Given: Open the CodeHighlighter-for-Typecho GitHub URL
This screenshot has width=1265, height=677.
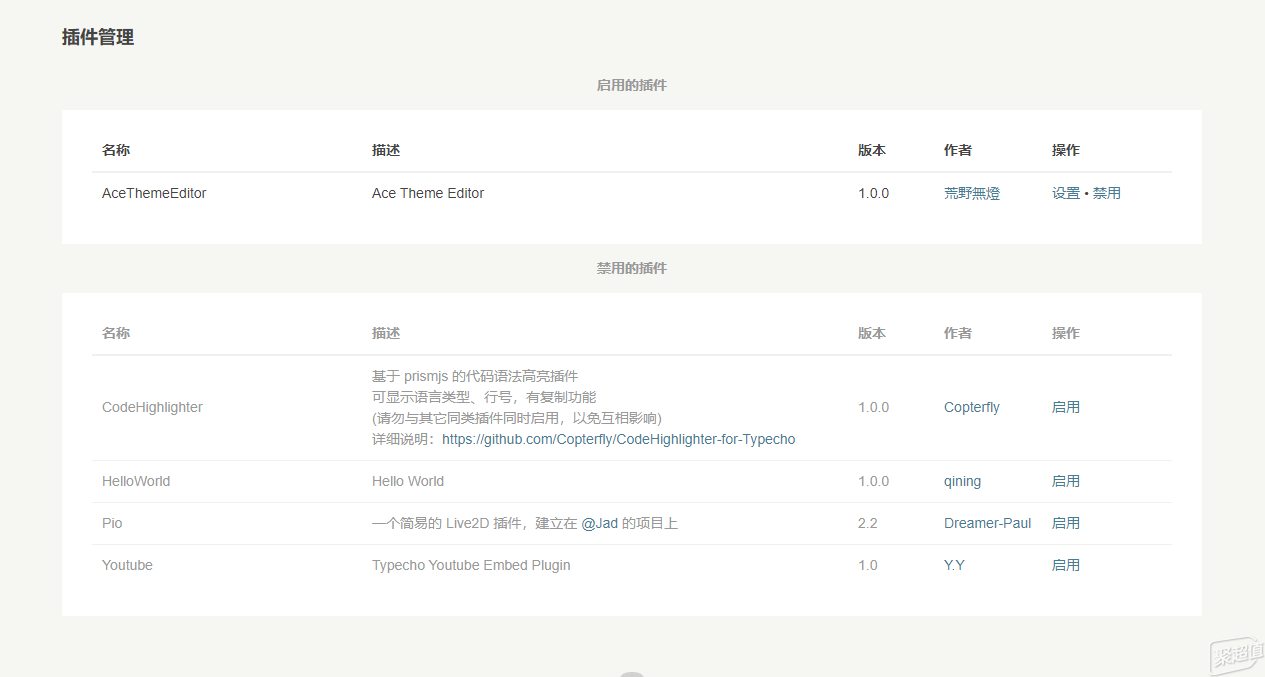Looking at the screenshot, I should tap(619, 439).
